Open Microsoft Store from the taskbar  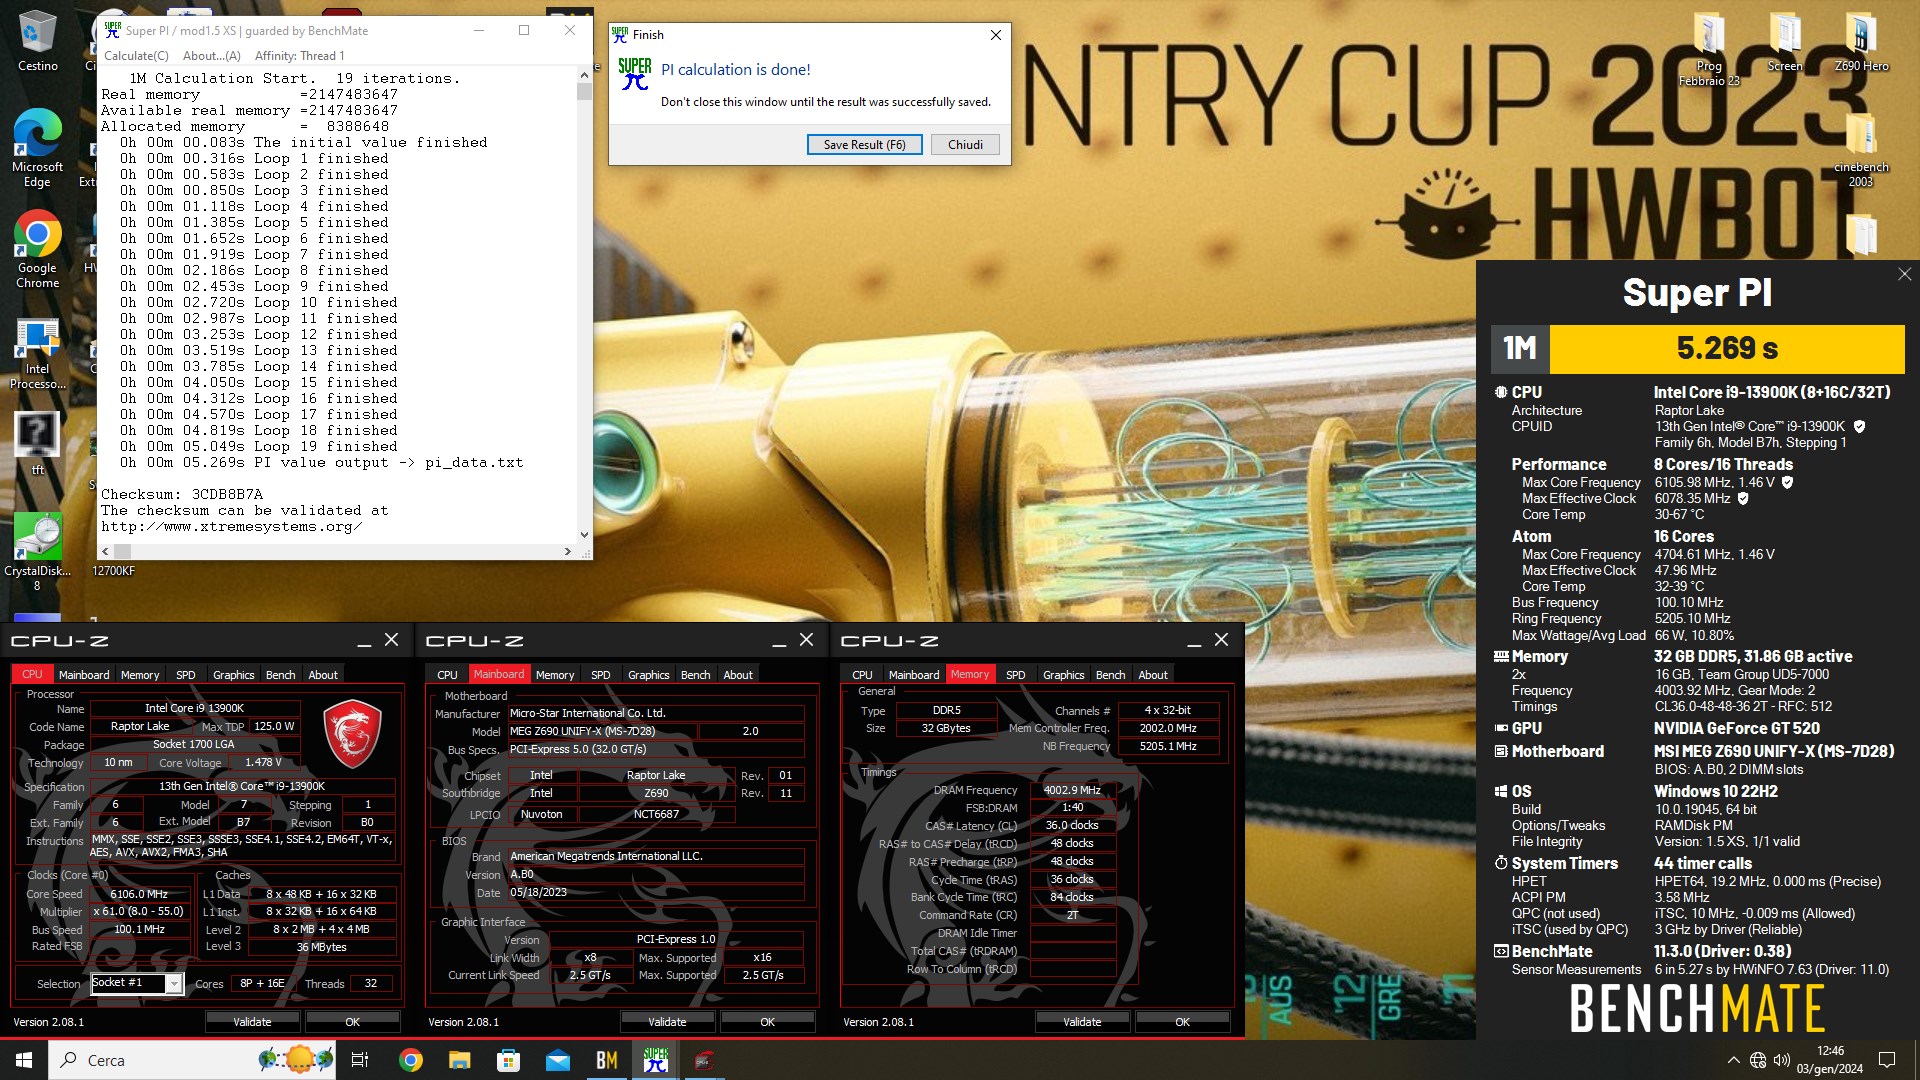508,1060
